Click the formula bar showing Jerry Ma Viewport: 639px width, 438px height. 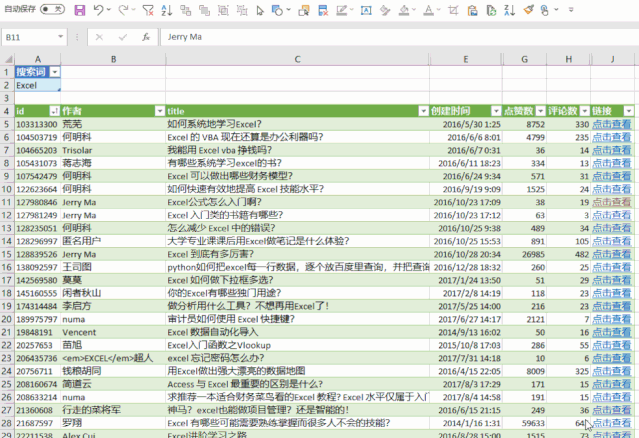pyautogui.click(x=399, y=37)
